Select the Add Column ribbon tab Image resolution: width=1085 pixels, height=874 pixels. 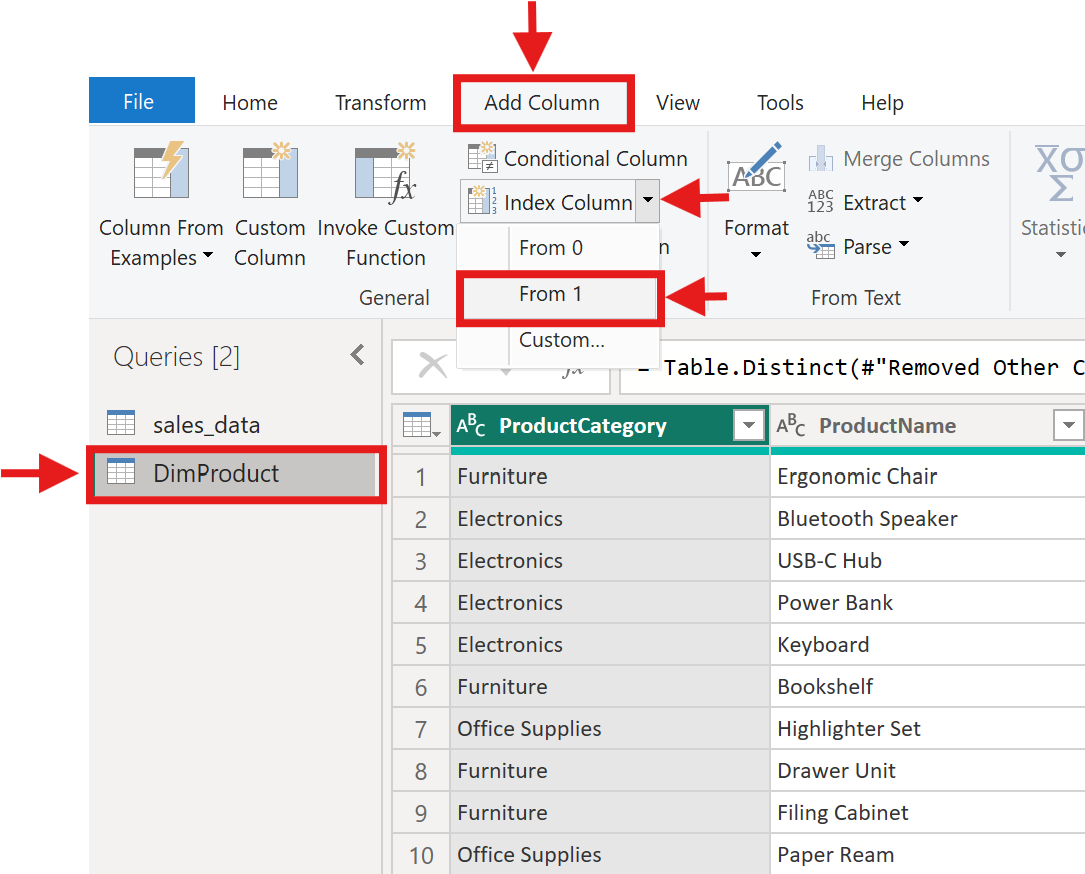pos(542,102)
